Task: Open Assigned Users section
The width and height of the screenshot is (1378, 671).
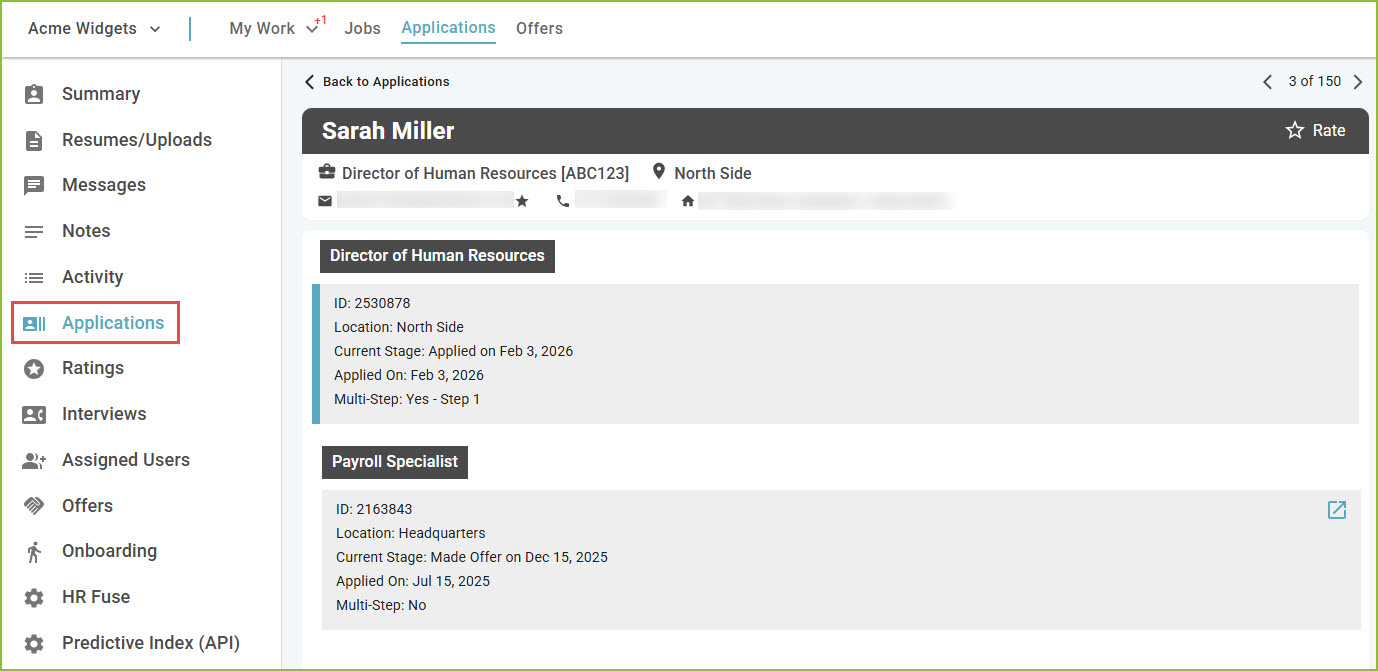Action: click(126, 460)
